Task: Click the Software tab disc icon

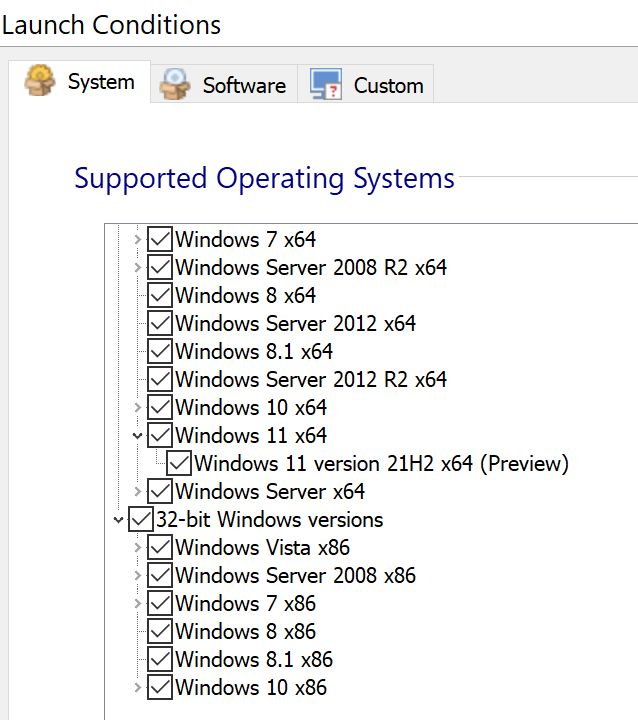Action: [175, 84]
